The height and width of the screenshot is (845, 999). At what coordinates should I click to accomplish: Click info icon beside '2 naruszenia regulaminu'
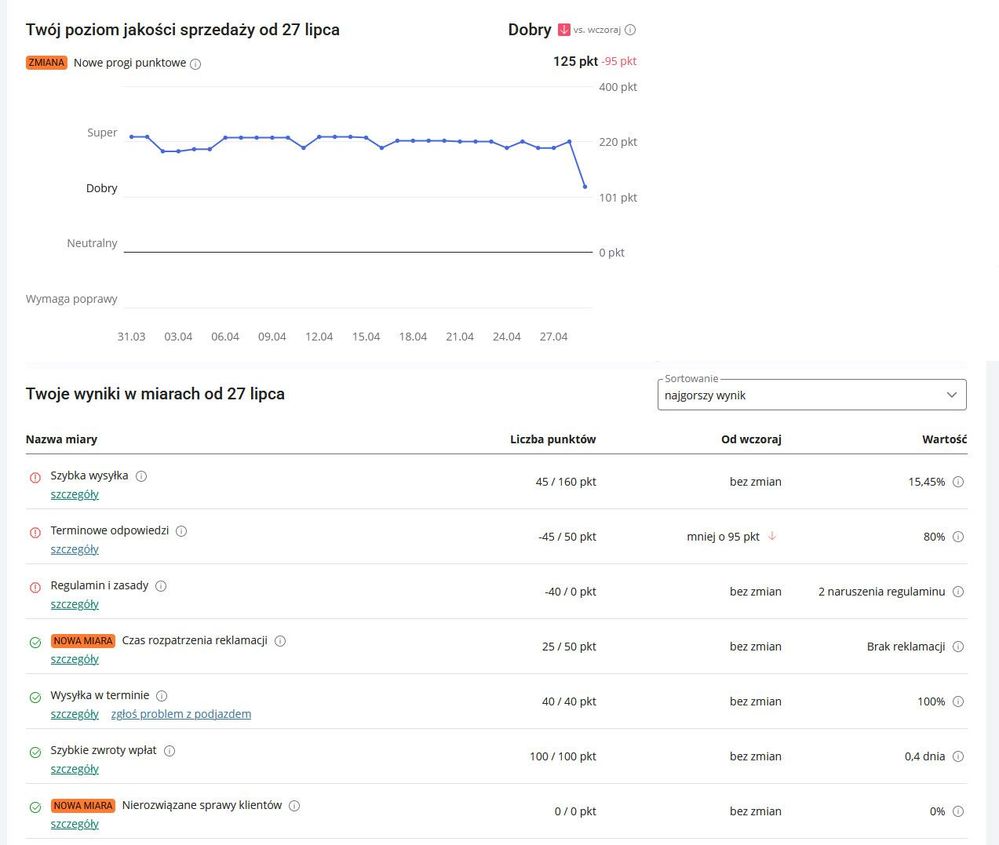pyautogui.click(x=958, y=591)
